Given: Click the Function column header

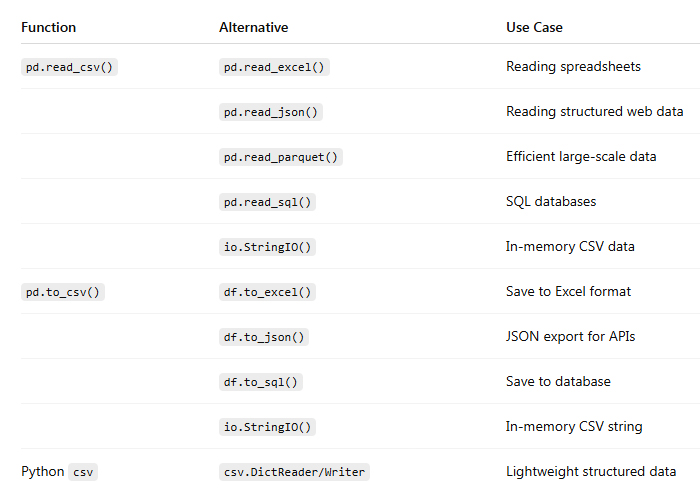Looking at the screenshot, I should 48,27.
